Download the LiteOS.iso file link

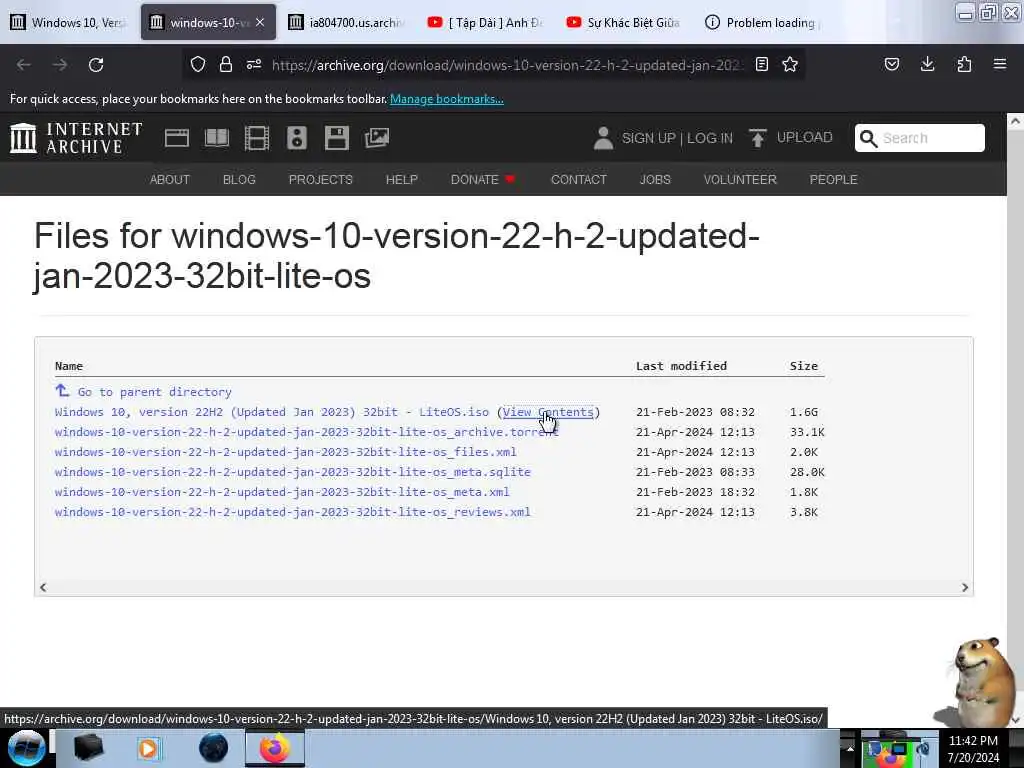272,412
